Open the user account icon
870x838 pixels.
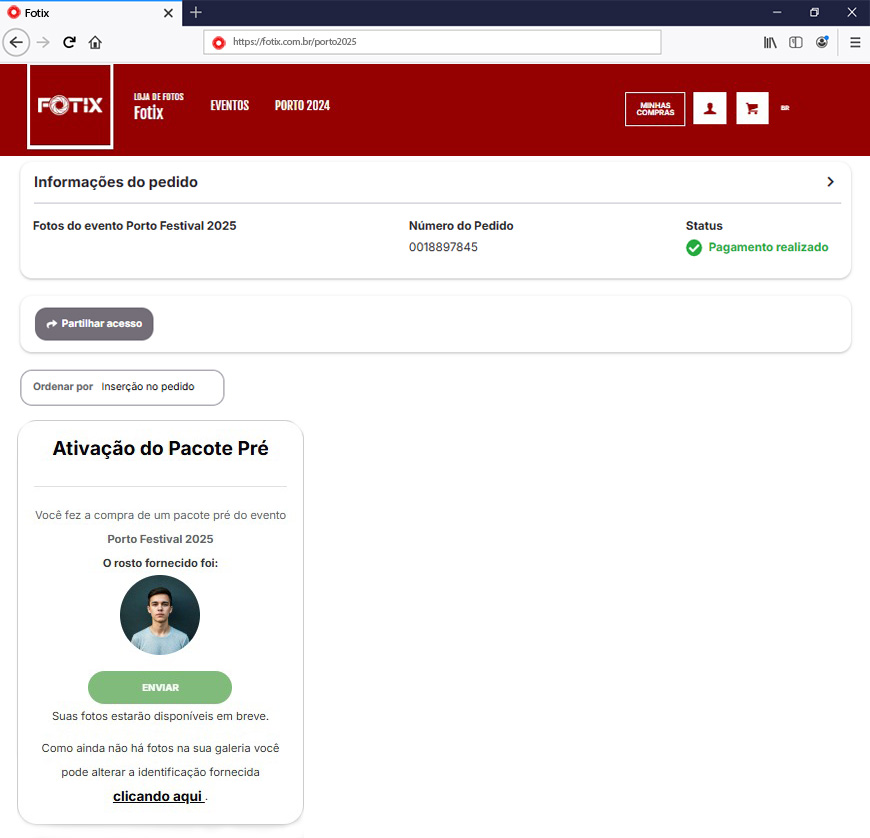pyautogui.click(x=710, y=108)
